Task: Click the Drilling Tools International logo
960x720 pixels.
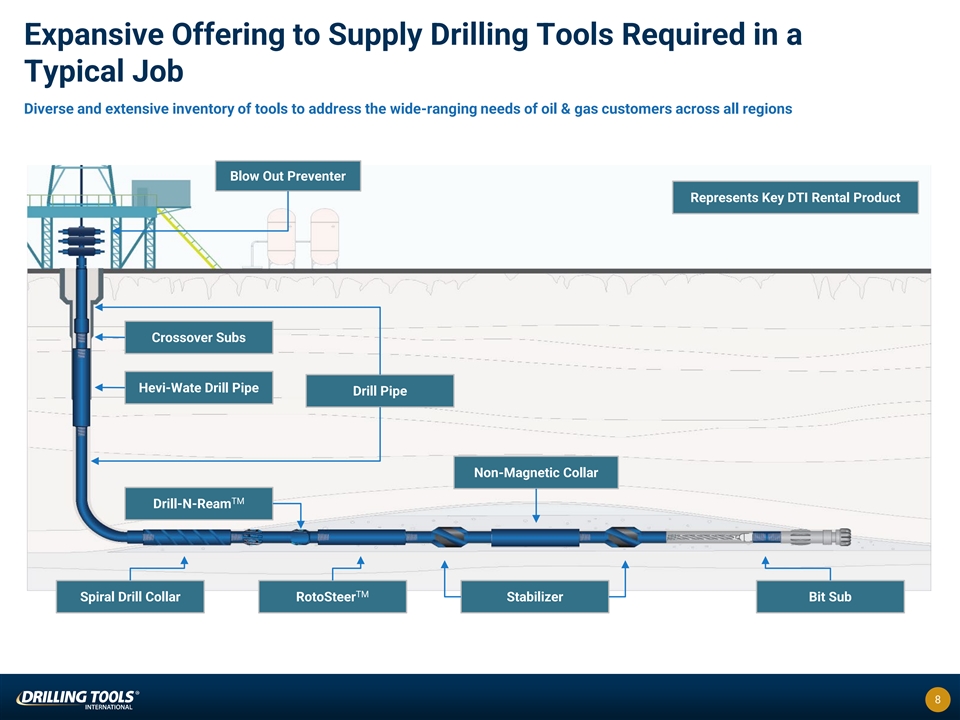Action: click(76, 698)
